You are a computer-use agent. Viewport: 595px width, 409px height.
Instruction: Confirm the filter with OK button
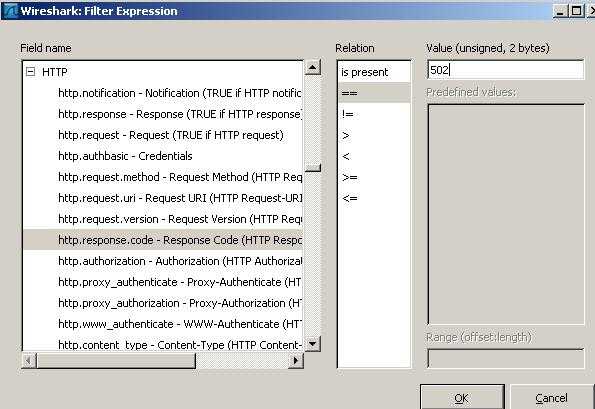tap(462, 397)
